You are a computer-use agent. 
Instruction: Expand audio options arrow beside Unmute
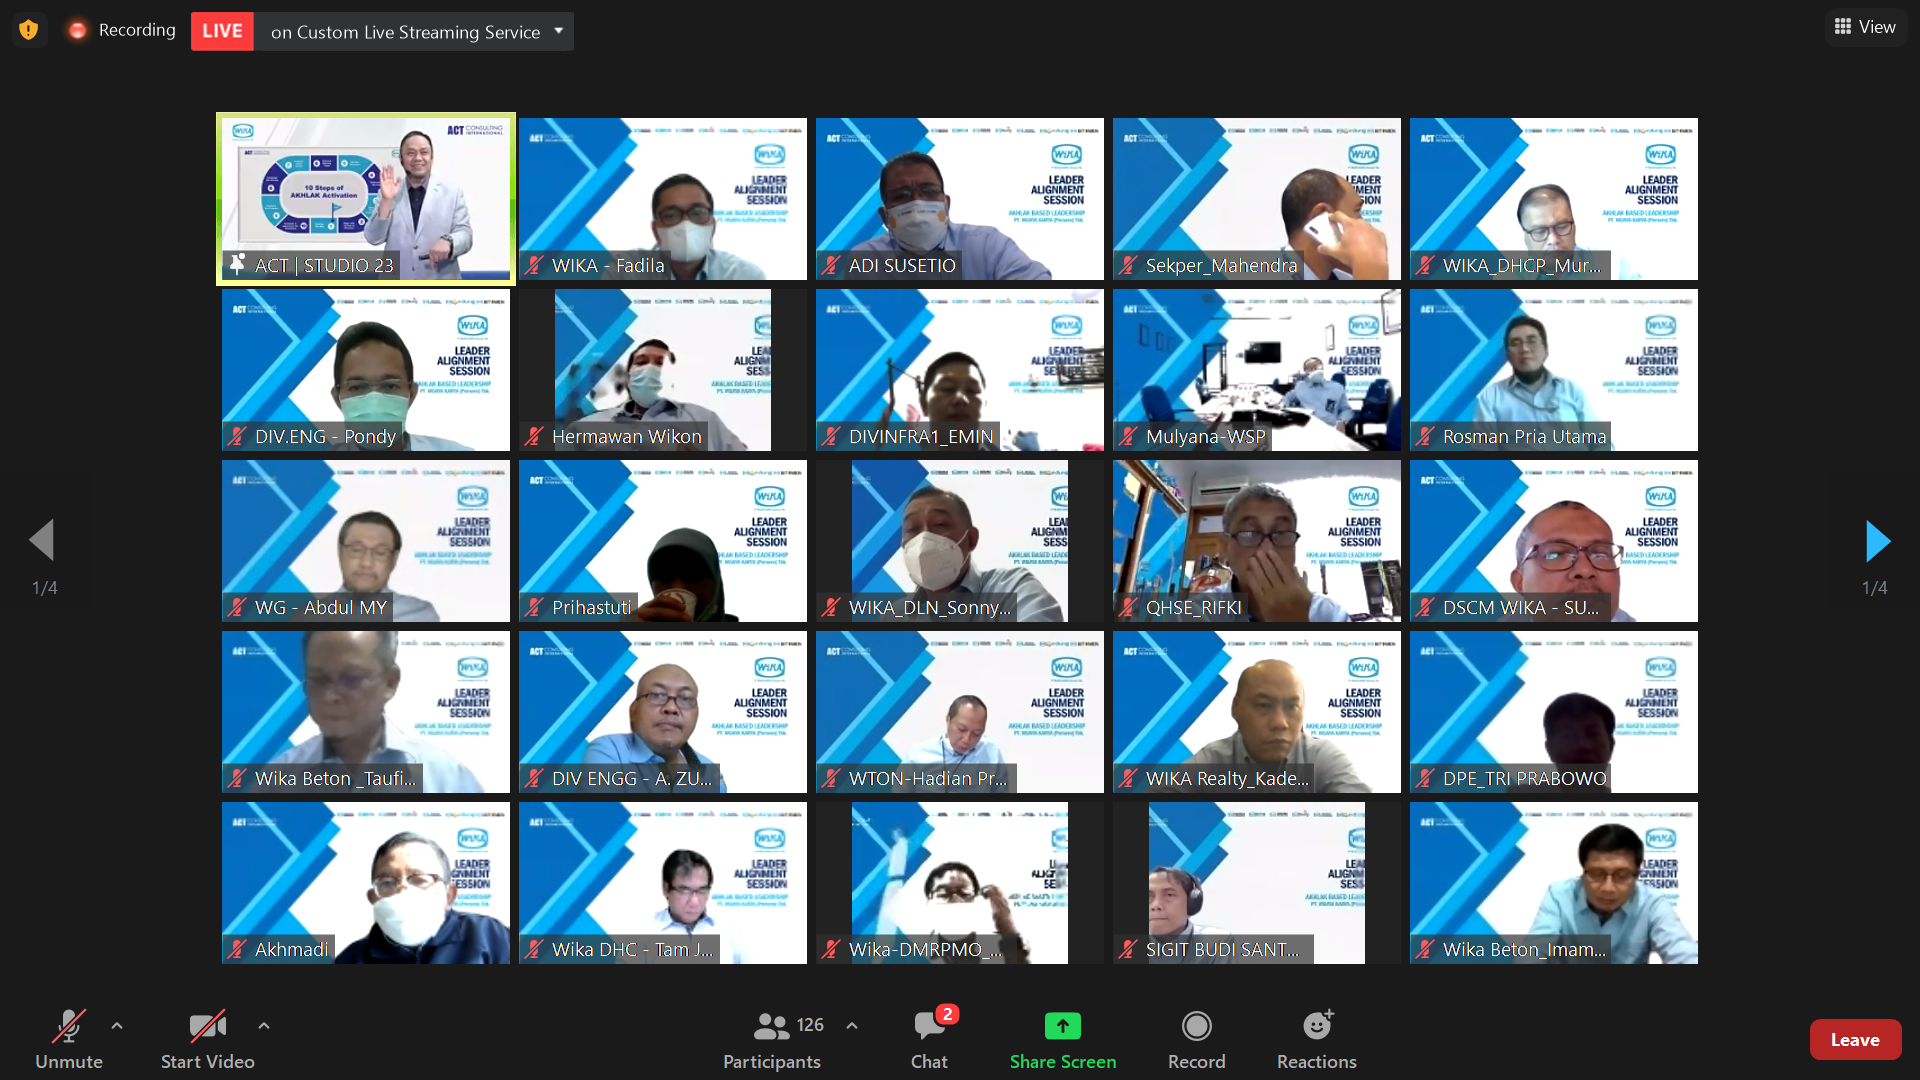pos(117,1026)
